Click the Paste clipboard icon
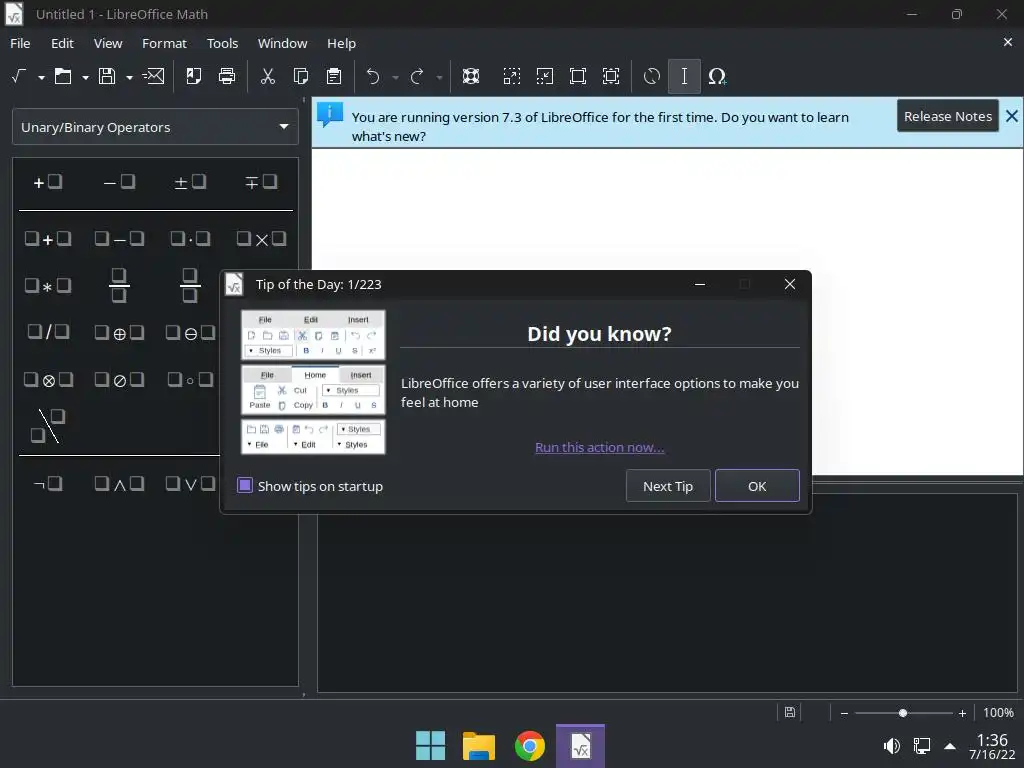 [x=334, y=76]
